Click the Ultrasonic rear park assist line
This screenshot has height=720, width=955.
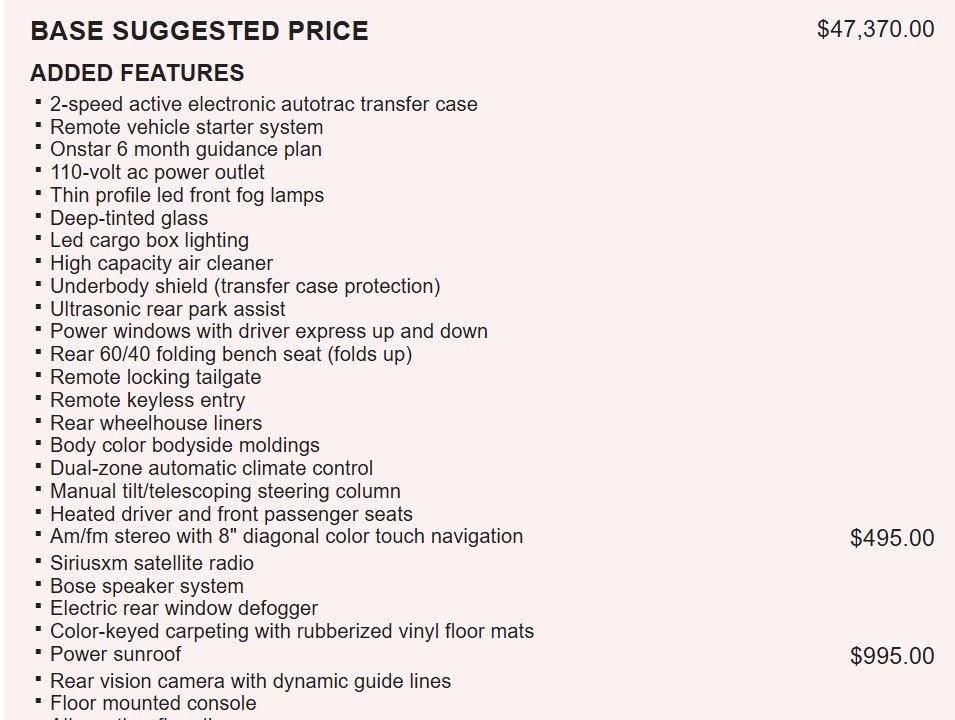pyautogui.click(x=167, y=309)
